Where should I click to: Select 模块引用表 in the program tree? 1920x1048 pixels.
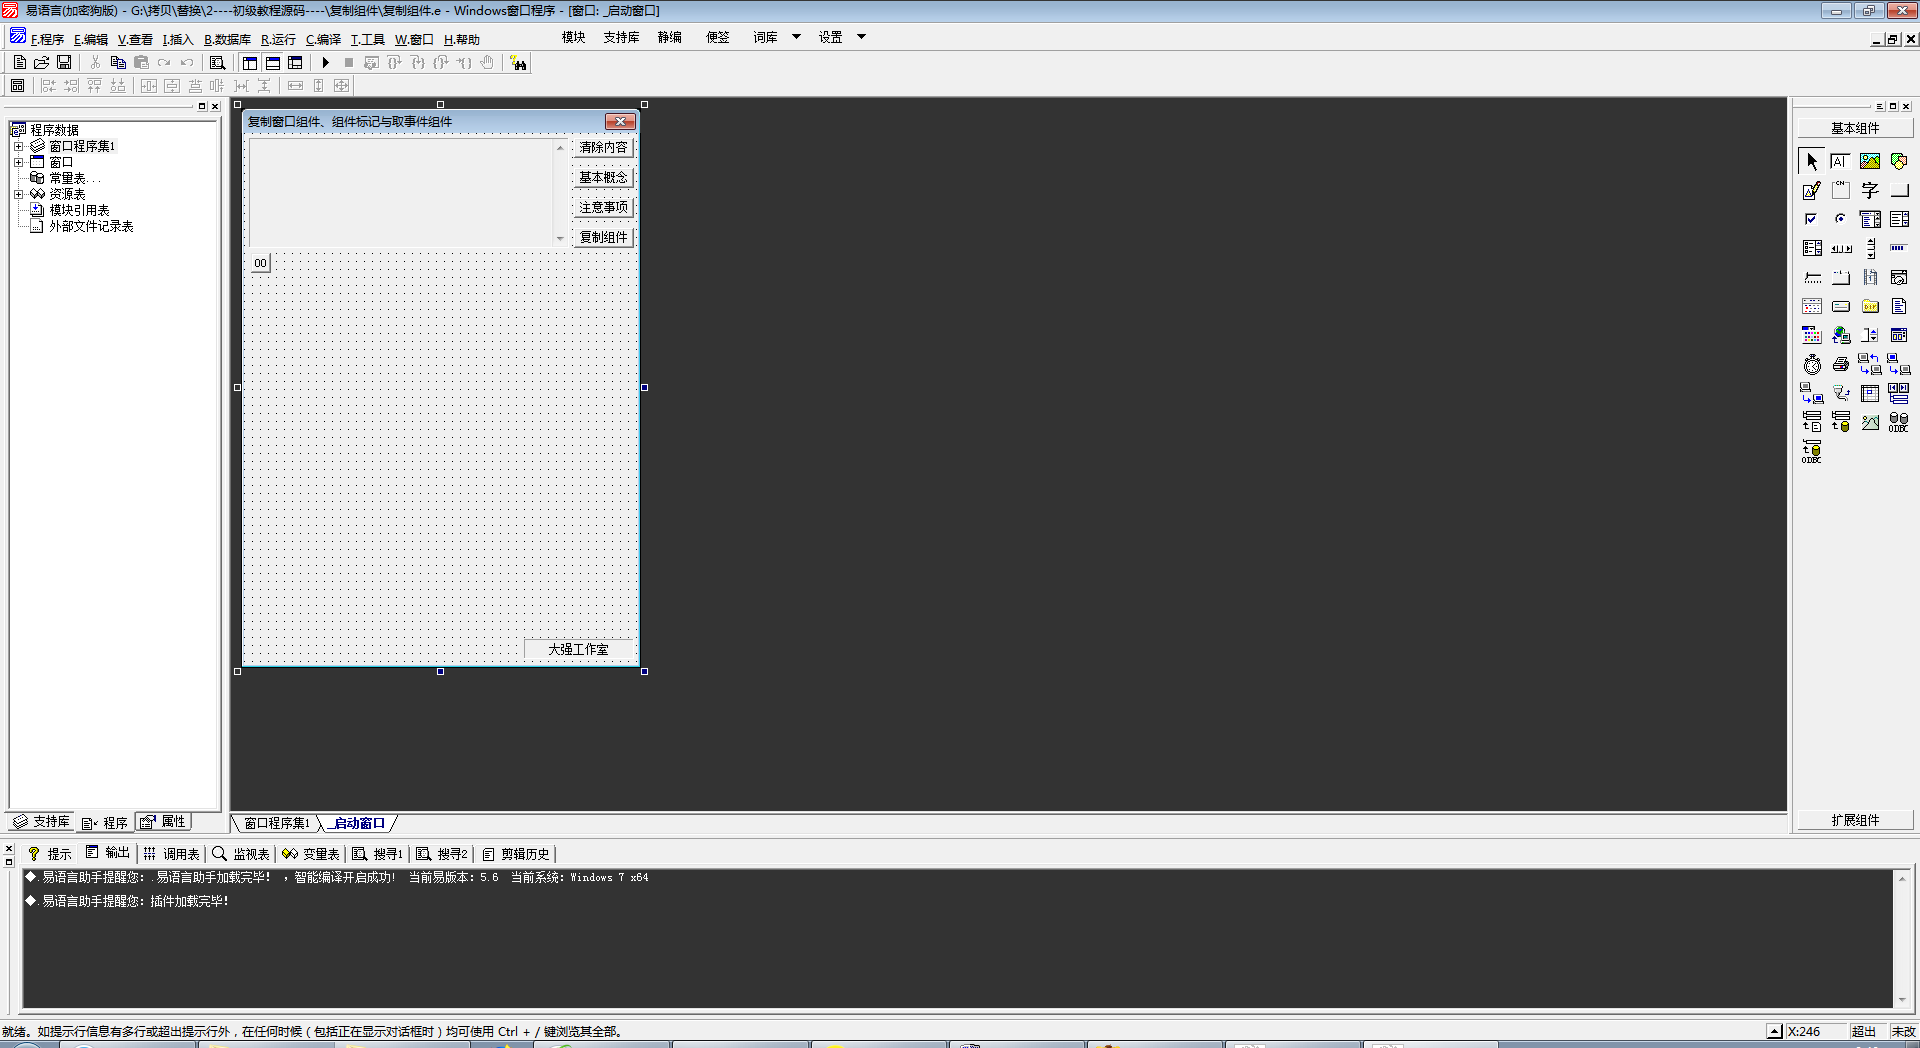(x=79, y=210)
